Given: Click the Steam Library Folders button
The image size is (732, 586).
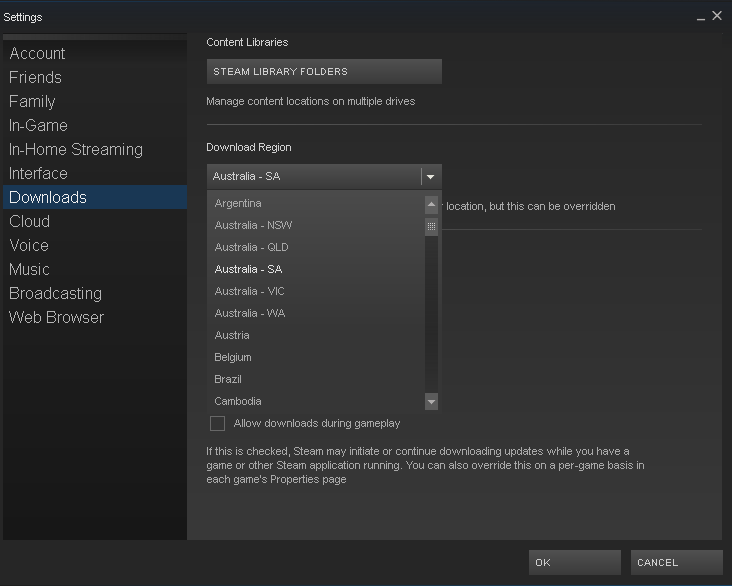Looking at the screenshot, I should [x=324, y=71].
